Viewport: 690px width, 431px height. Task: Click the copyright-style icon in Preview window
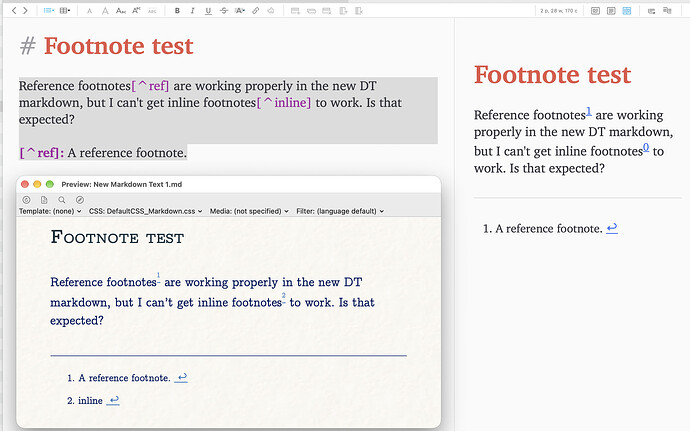(26, 200)
